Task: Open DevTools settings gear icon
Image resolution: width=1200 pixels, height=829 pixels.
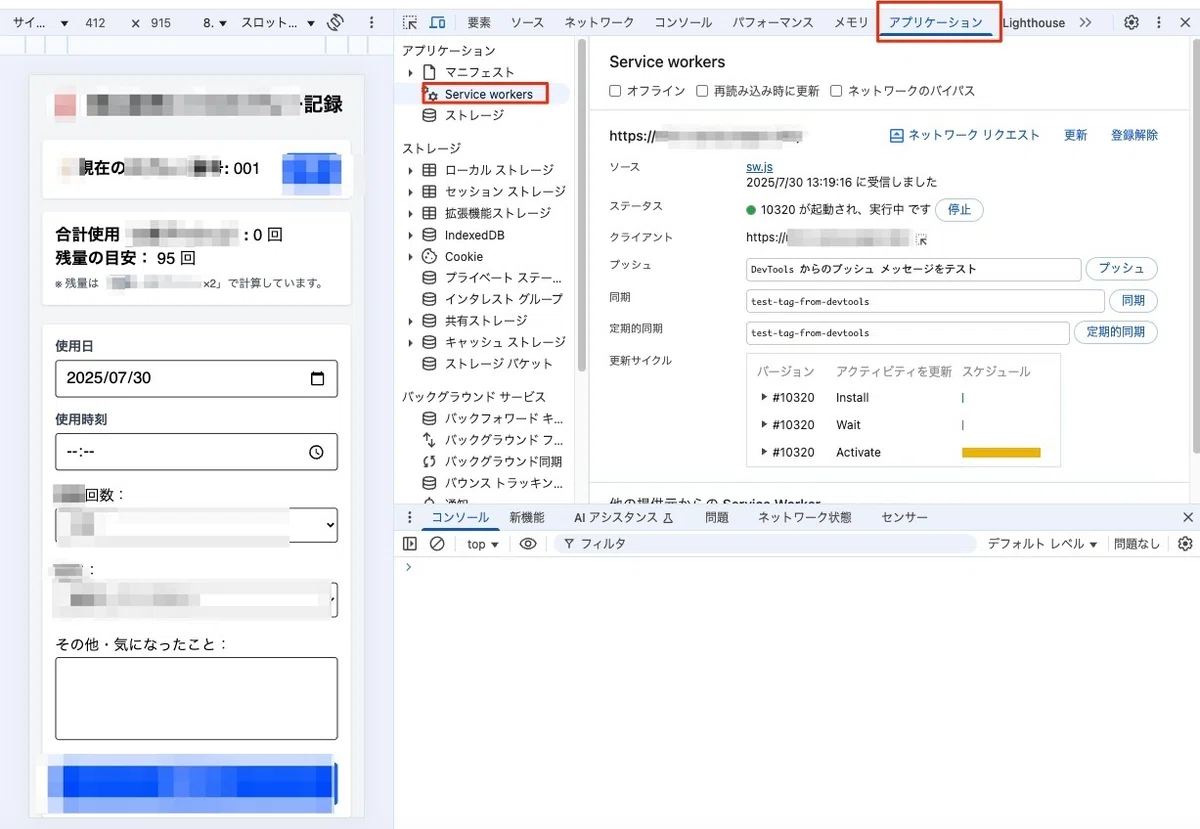Action: tap(1131, 22)
